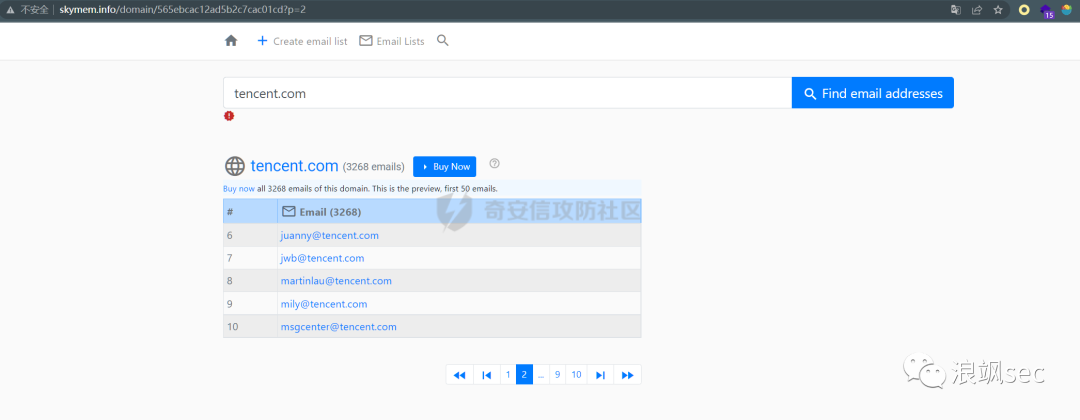Screen dimensions: 1080x420
Task: Open the search magnifier in navbar
Action: tap(443, 41)
